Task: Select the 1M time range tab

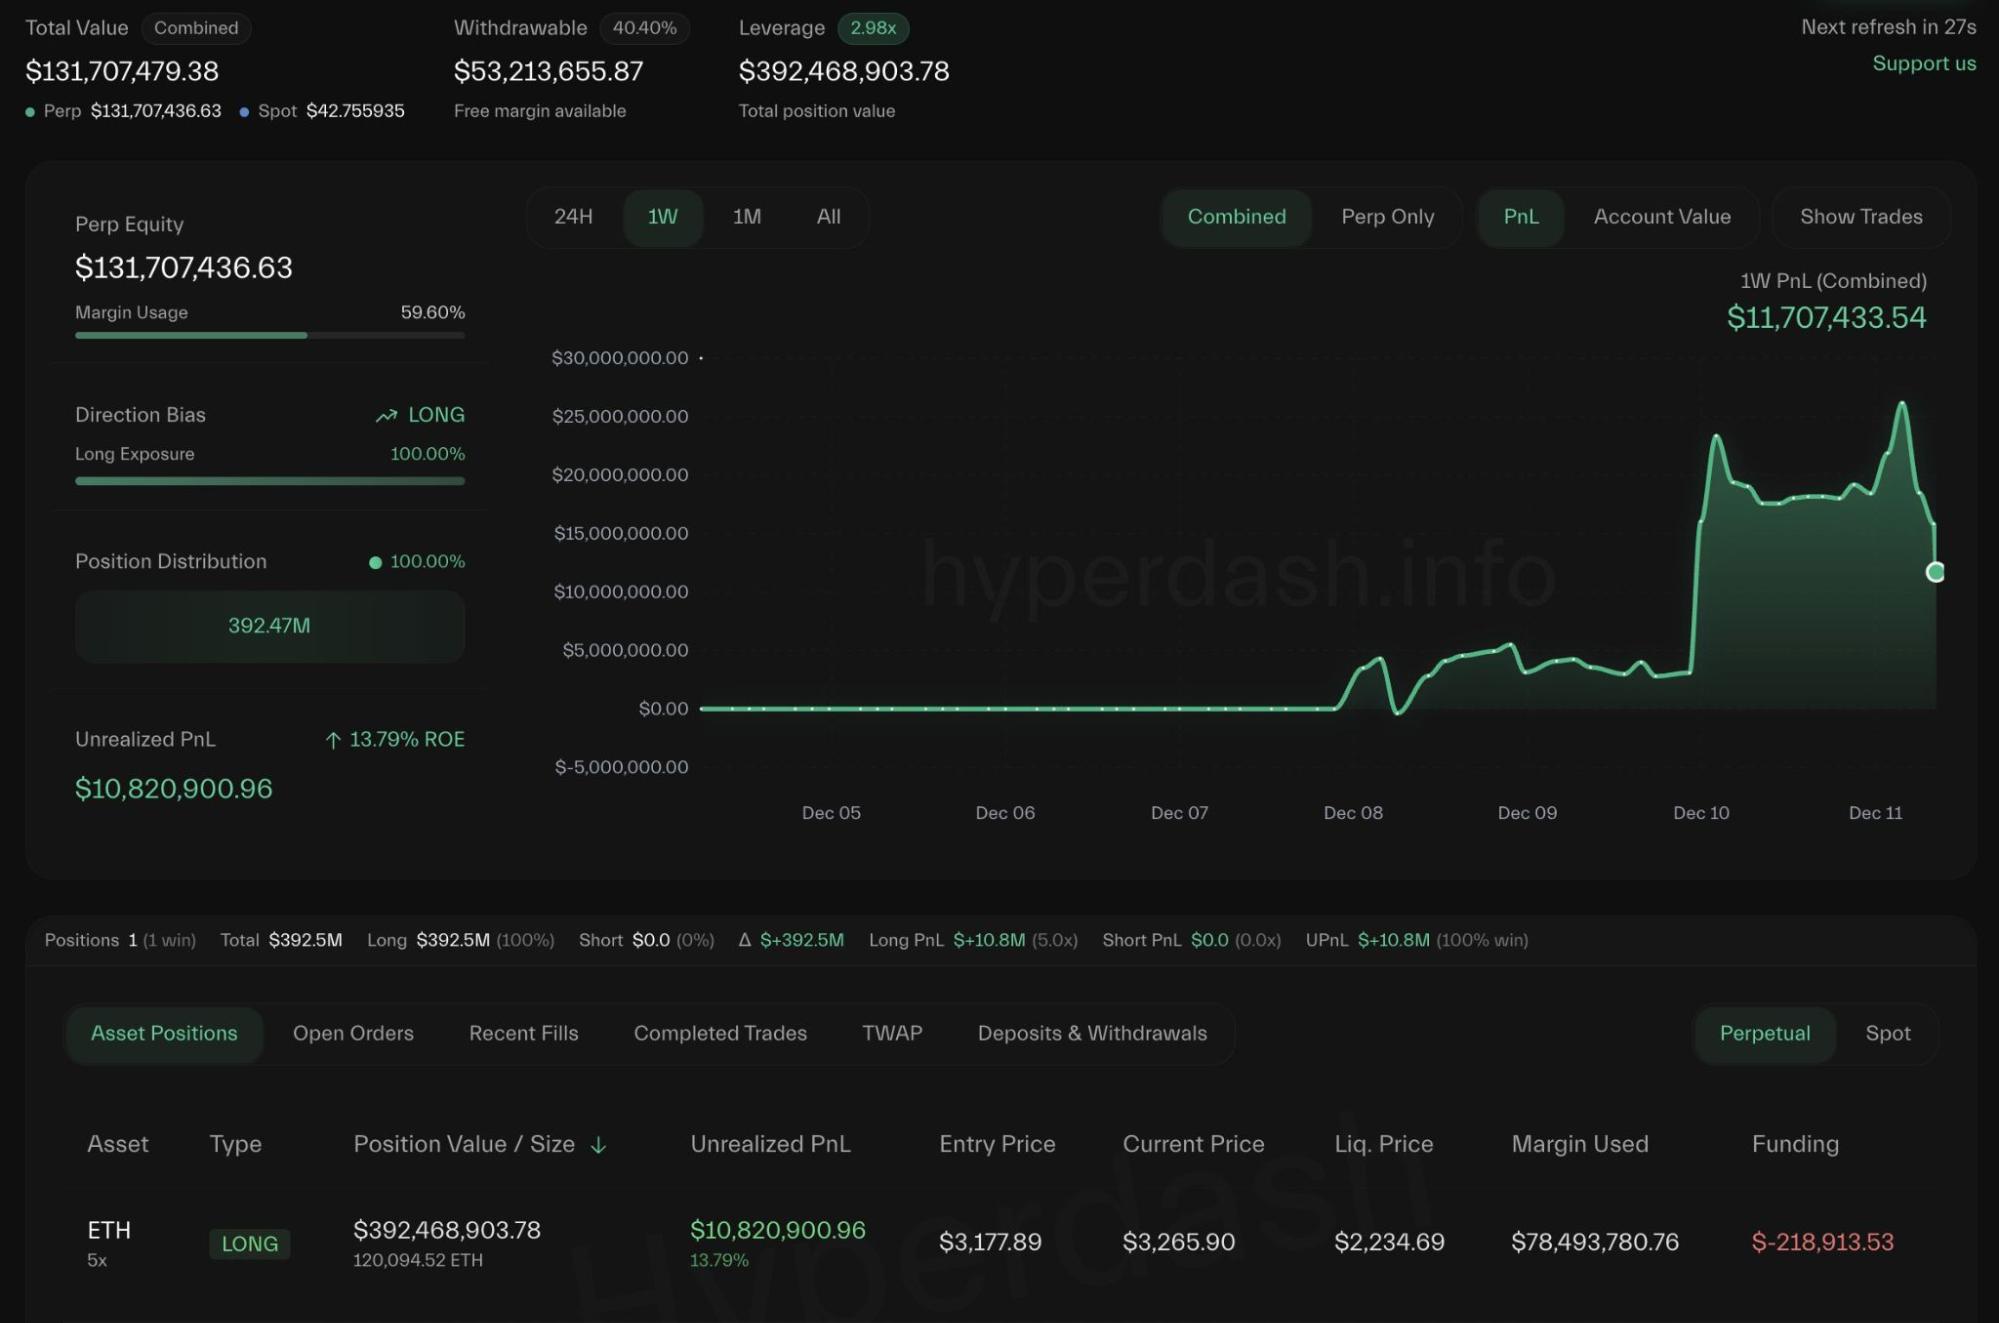Action: 745,217
